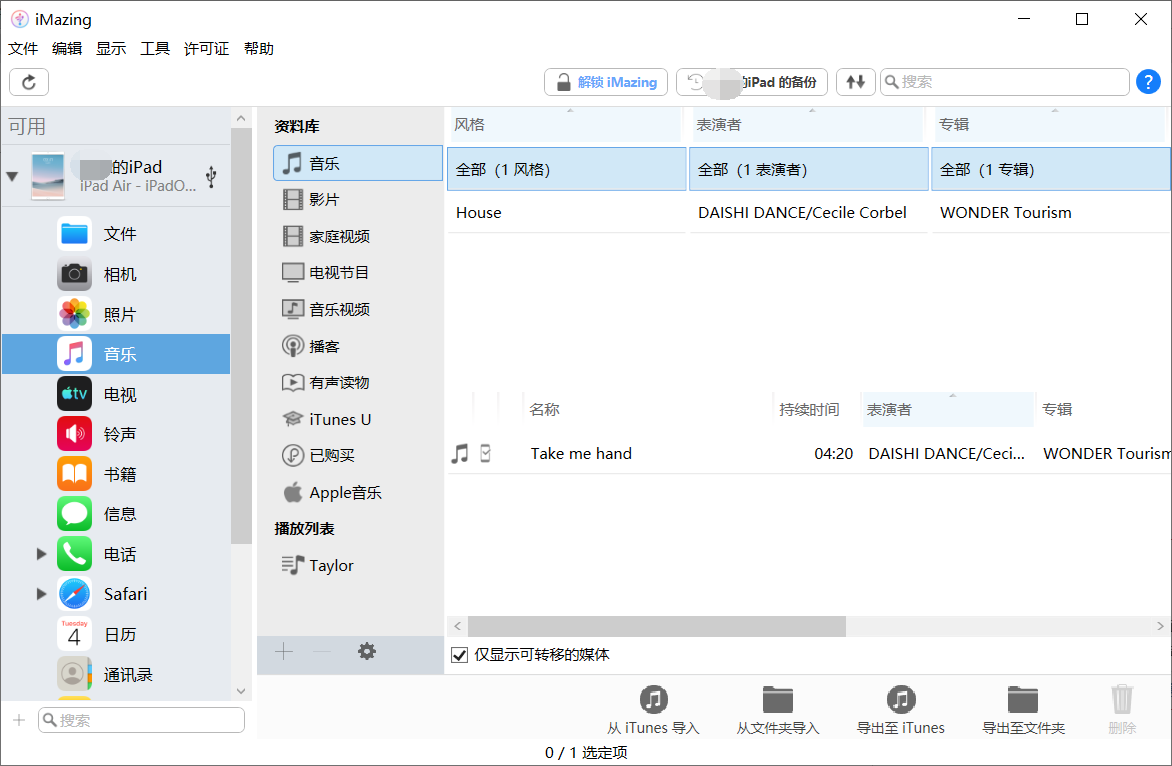Sort the top 表演者 filter column header
Viewport: 1172px width, 766px height.
pos(807,125)
